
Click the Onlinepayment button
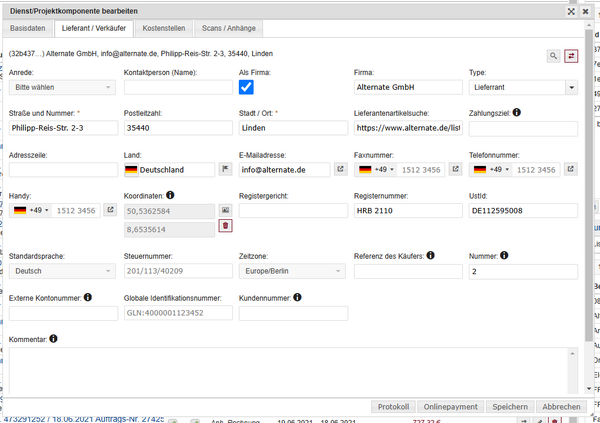(x=450, y=407)
